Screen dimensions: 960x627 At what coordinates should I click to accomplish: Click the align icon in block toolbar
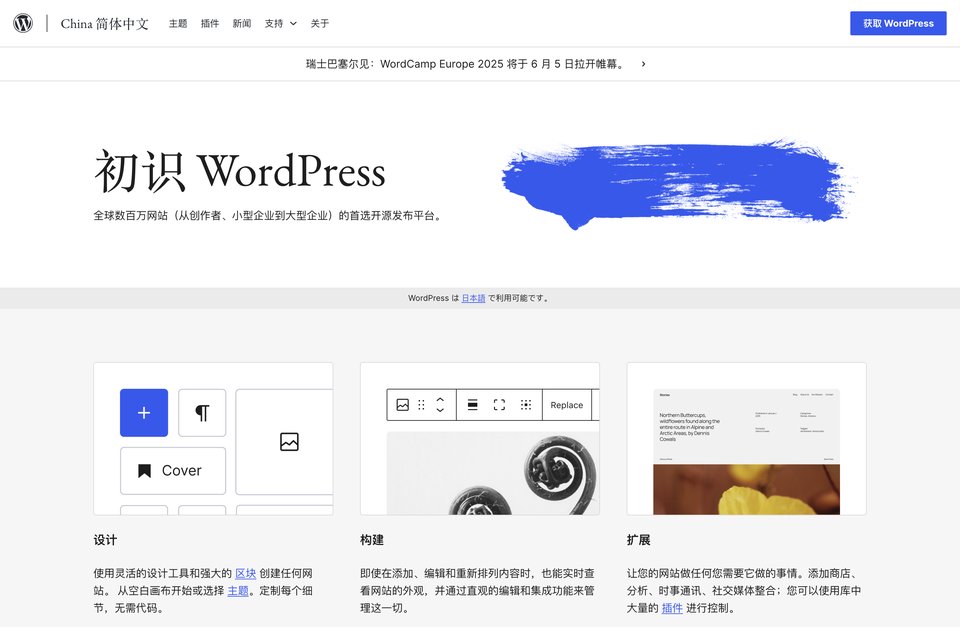point(473,405)
